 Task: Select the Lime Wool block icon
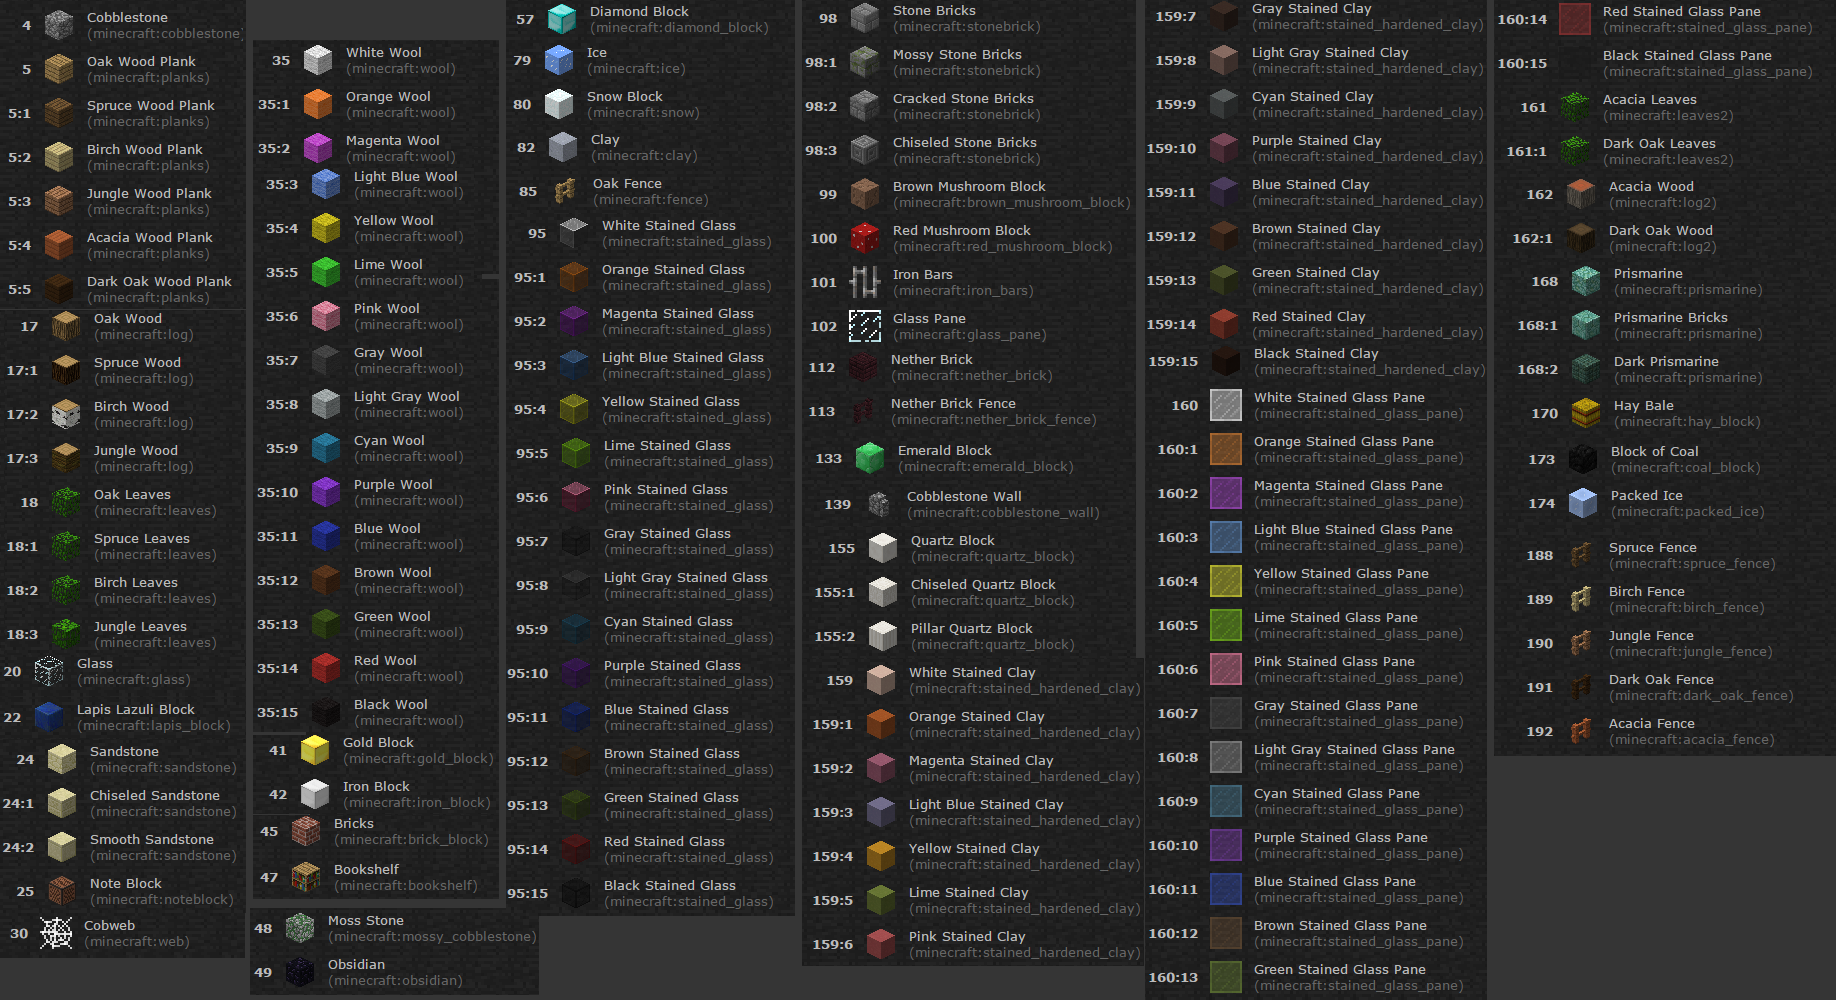[326, 272]
